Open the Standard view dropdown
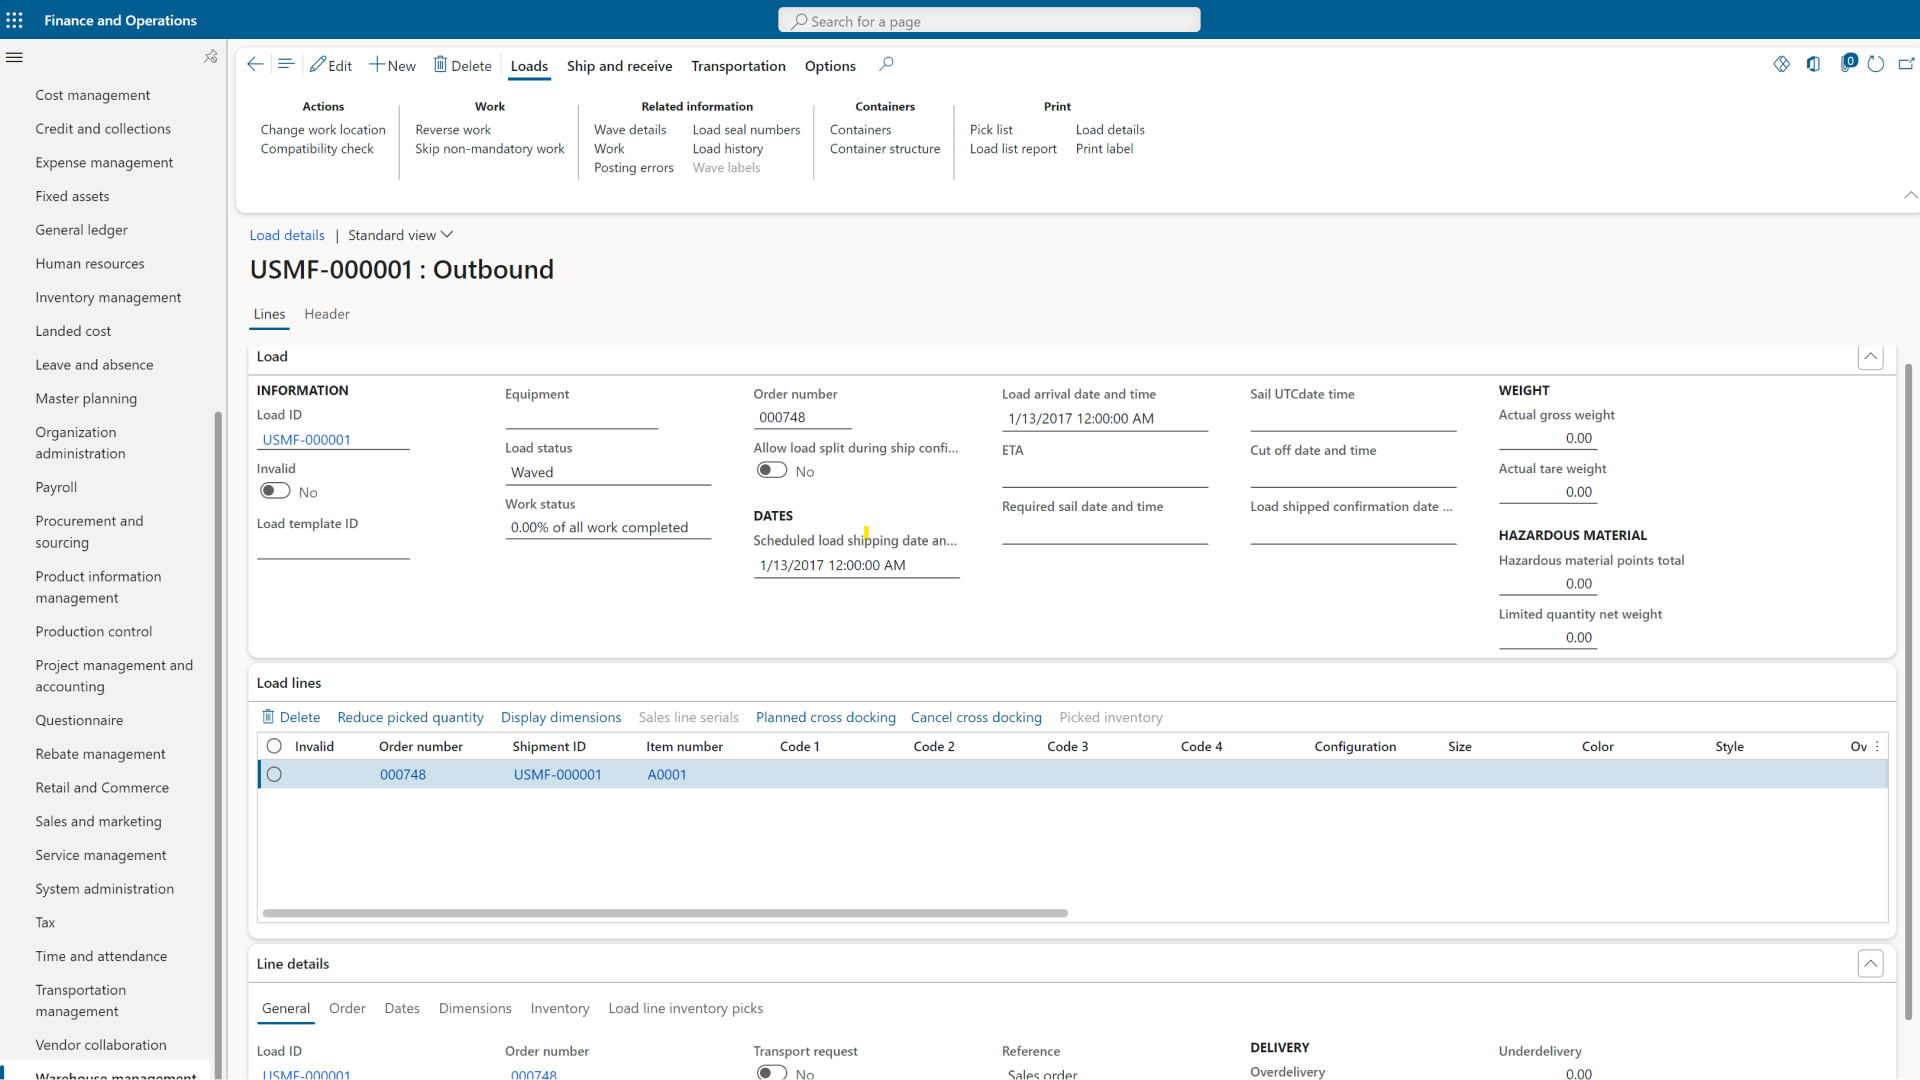Screen dimensions: 1920x1080 399,235
